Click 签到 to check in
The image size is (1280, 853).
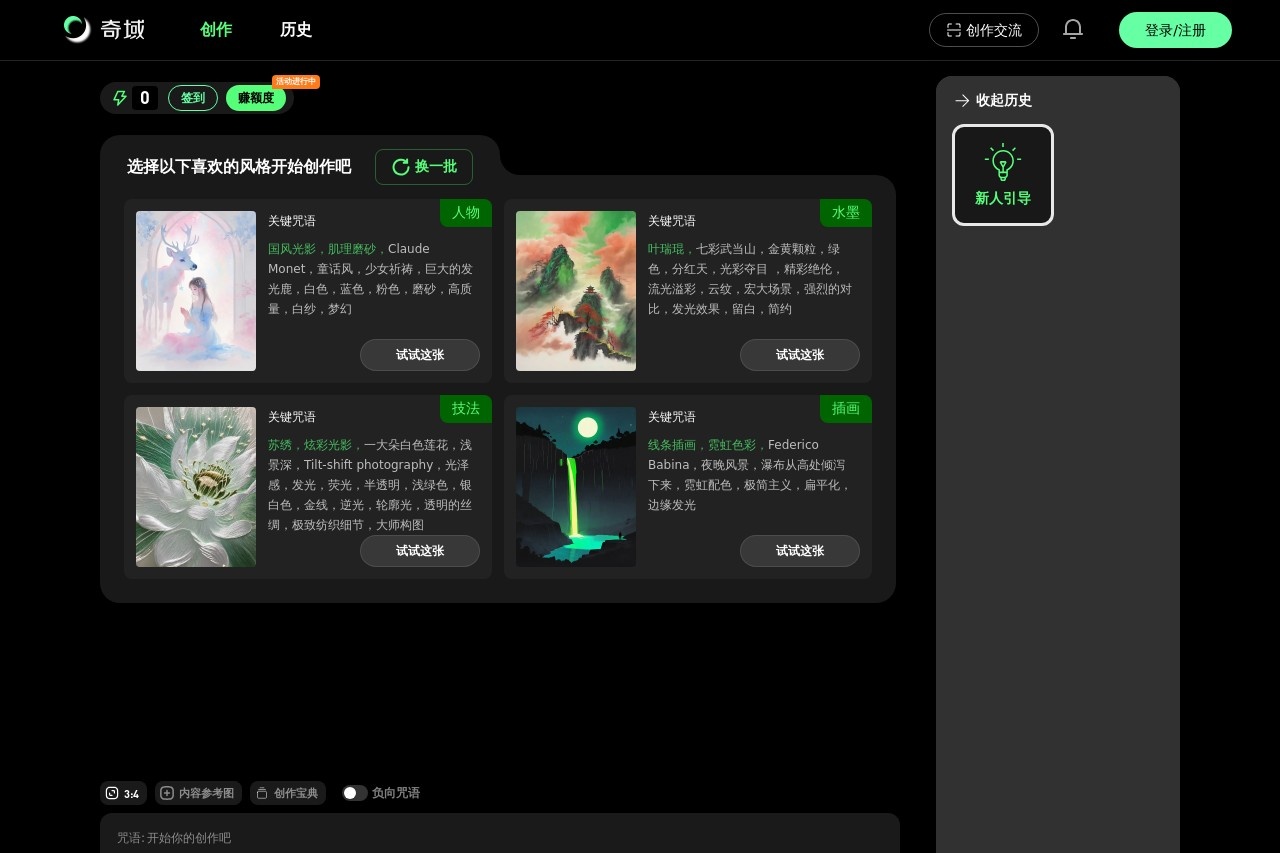[192, 97]
